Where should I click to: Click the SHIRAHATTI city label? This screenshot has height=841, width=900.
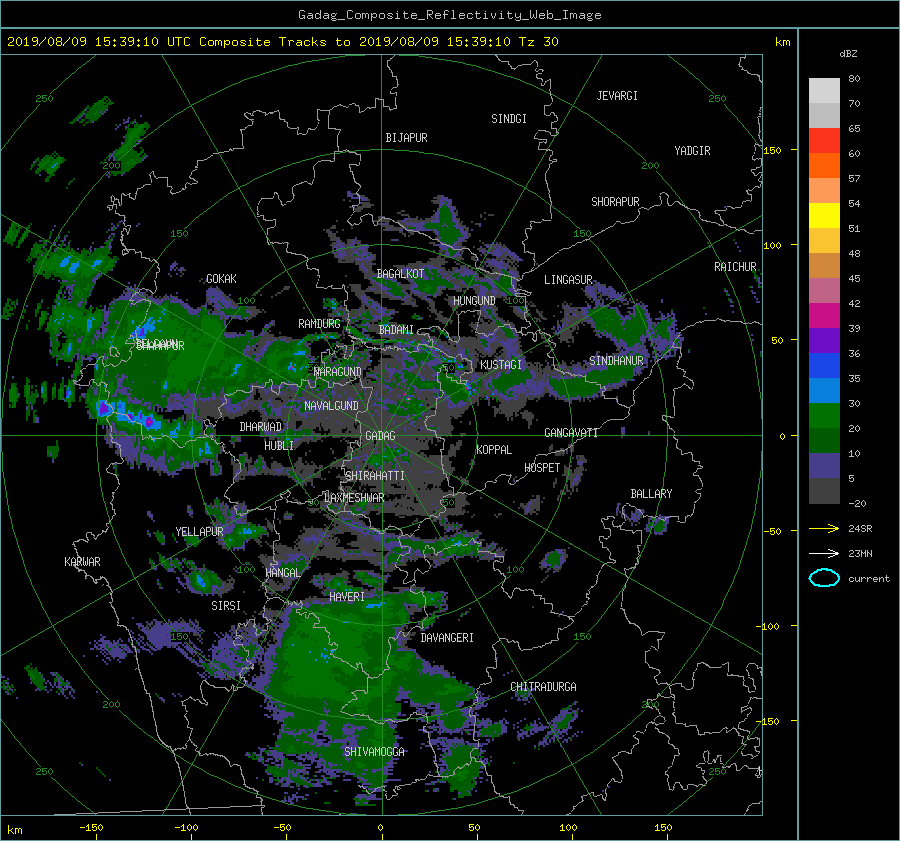point(375,476)
